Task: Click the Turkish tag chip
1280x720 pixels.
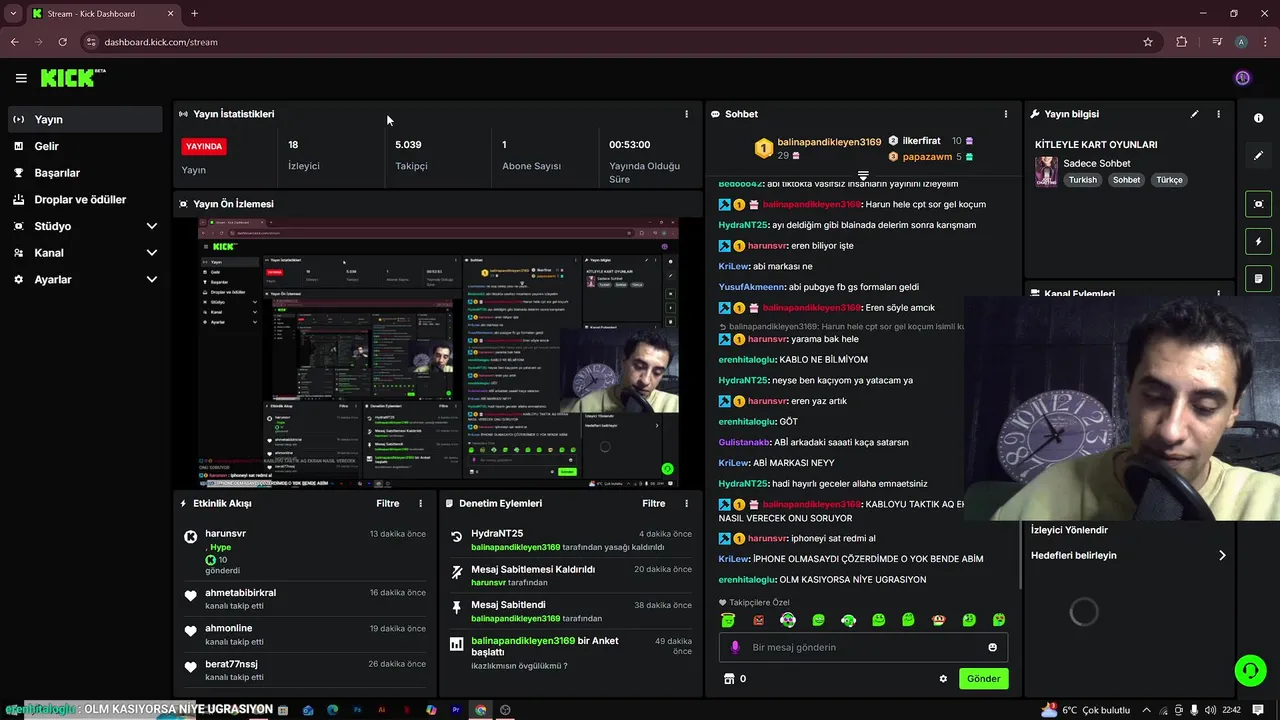Action: point(1083,180)
